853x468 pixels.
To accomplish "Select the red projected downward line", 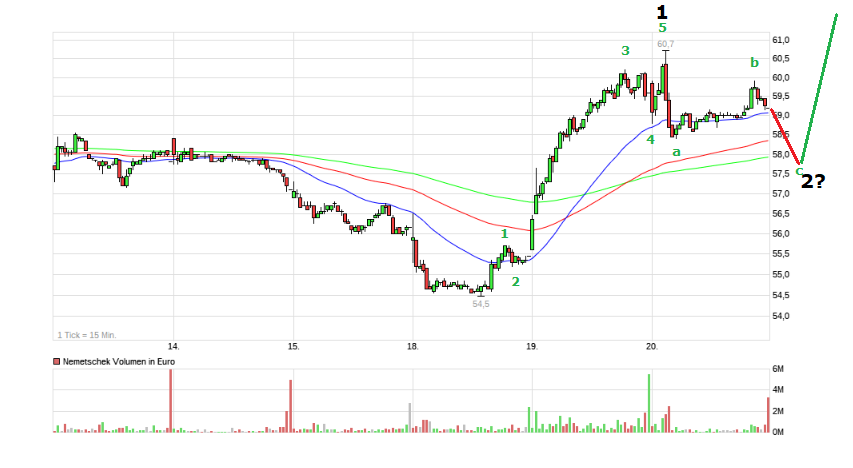I will click(x=785, y=135).
